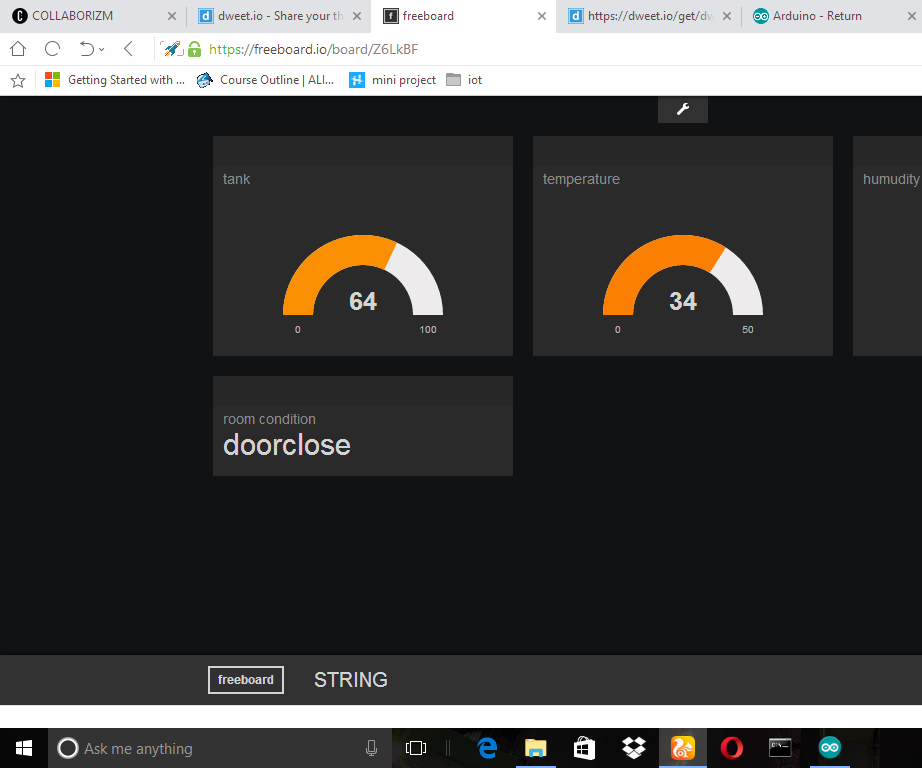This screenshot has width=922, height=768.
Task: Open the iot bookmarks folder
Action: [x=464, y=79]
